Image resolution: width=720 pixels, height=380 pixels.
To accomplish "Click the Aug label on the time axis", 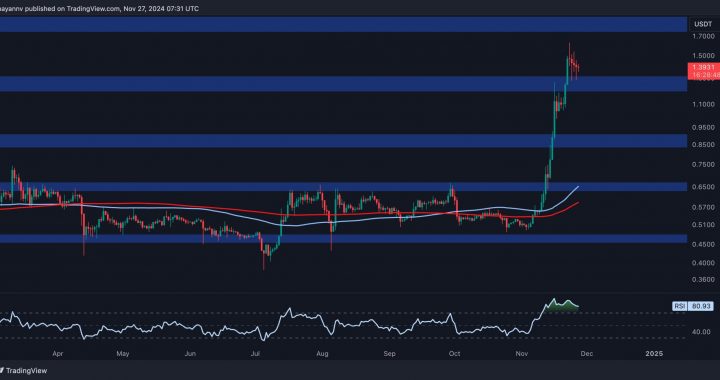I will (x=323, y=354).
